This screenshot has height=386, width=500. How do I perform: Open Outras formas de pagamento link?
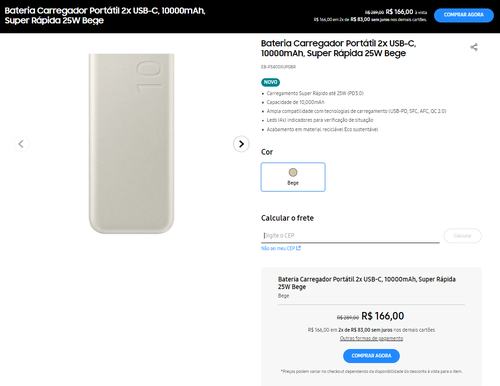coord(371,338)
